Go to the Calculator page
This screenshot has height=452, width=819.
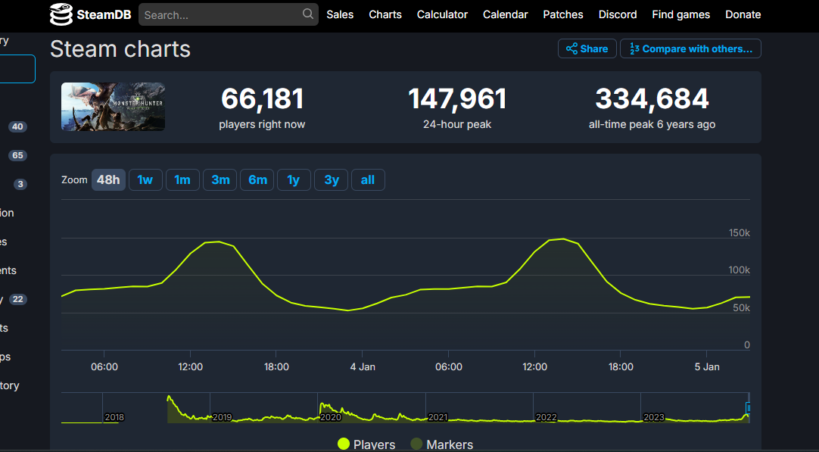(x=442, y=15)
